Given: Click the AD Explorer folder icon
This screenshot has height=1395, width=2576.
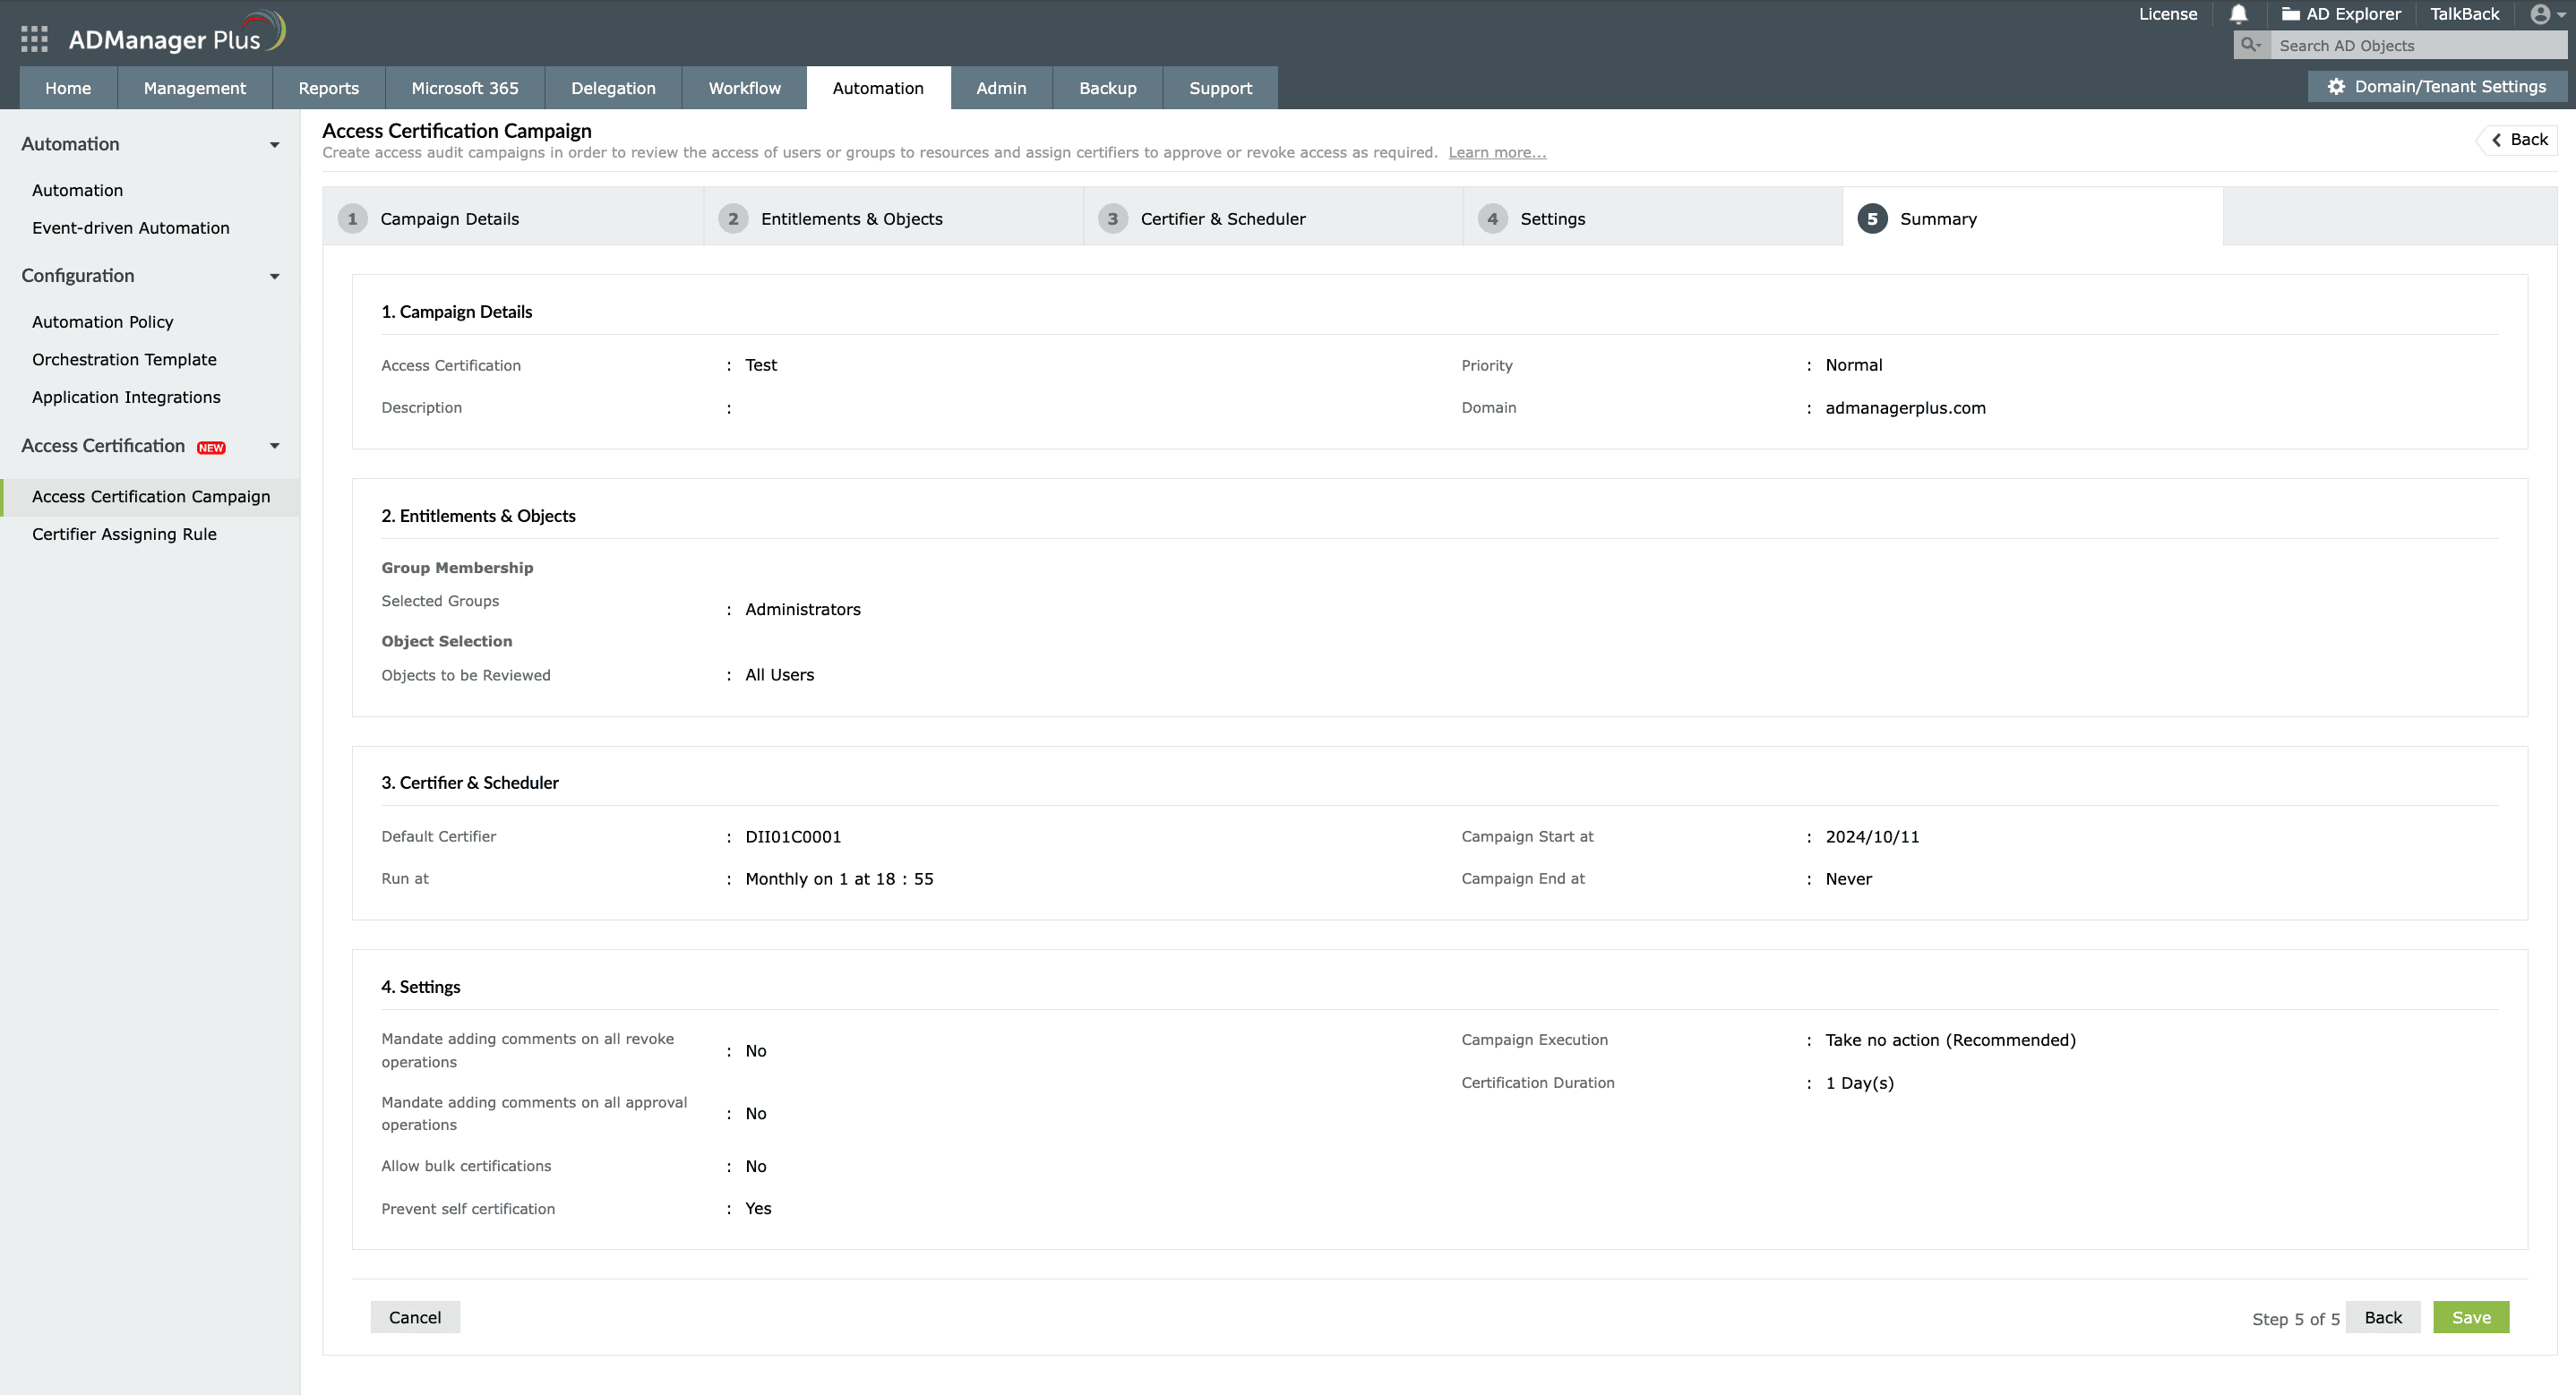Looking at the screenshot, I should click(2290, 14).
